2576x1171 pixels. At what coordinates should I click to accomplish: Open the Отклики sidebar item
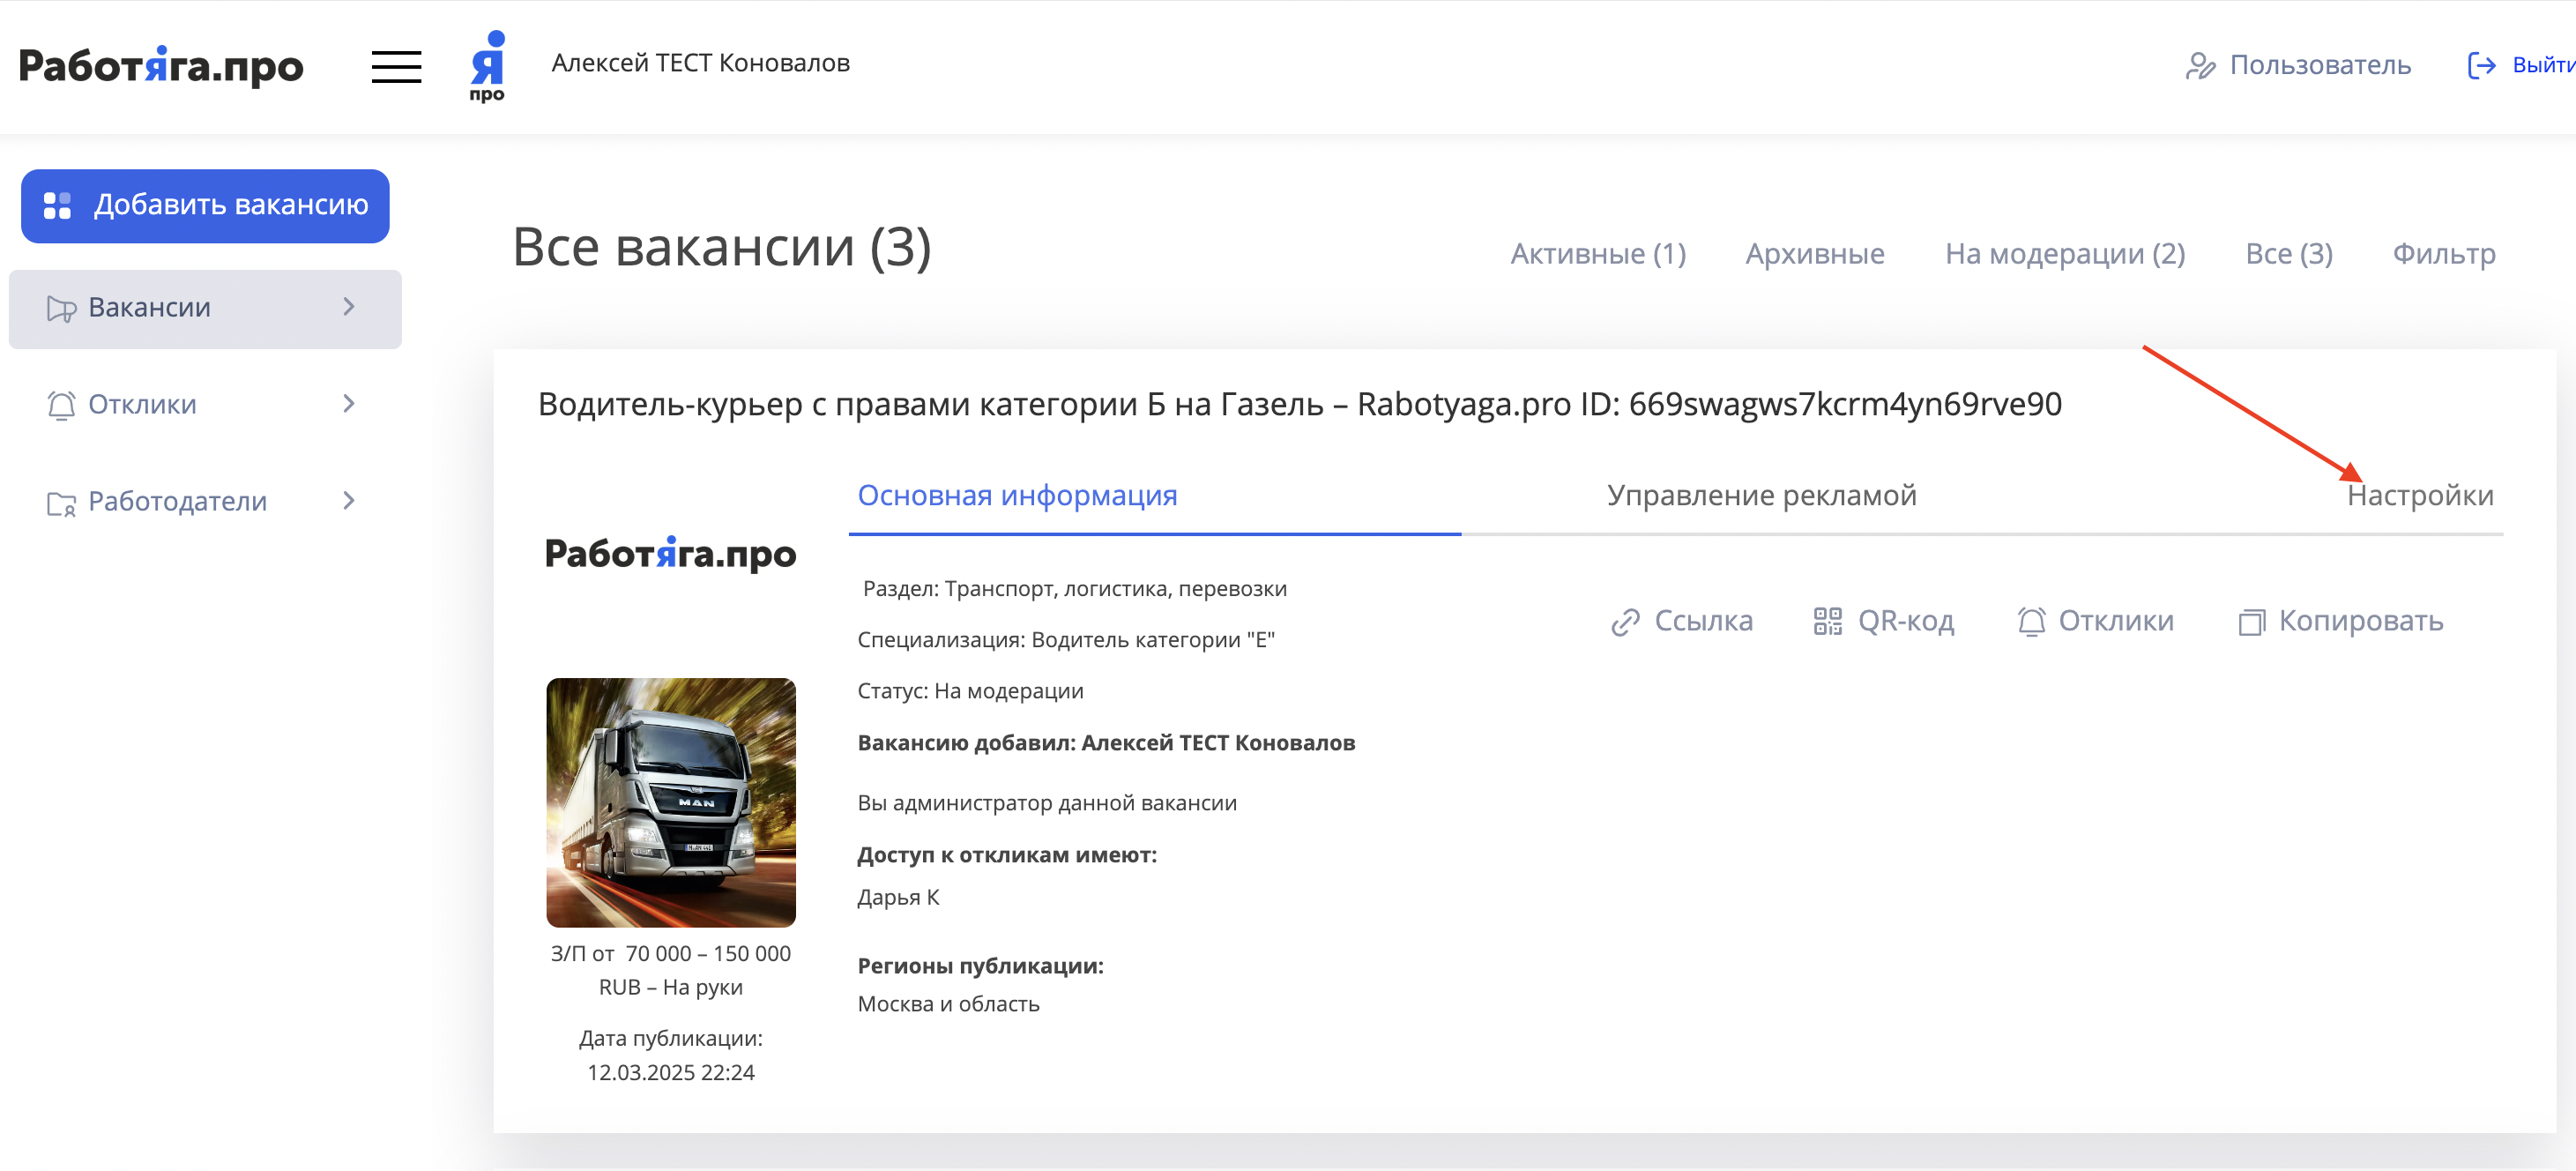coord(205,405)
